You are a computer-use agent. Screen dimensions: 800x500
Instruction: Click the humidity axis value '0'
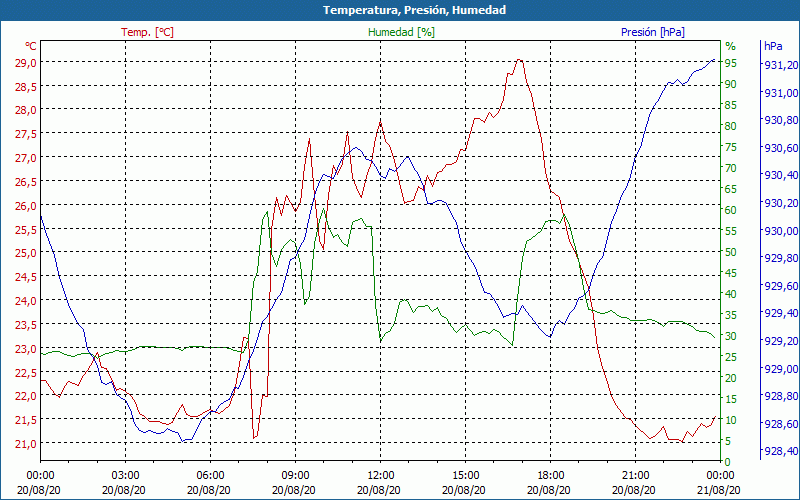pyautogui.click(x=728, y=462)
